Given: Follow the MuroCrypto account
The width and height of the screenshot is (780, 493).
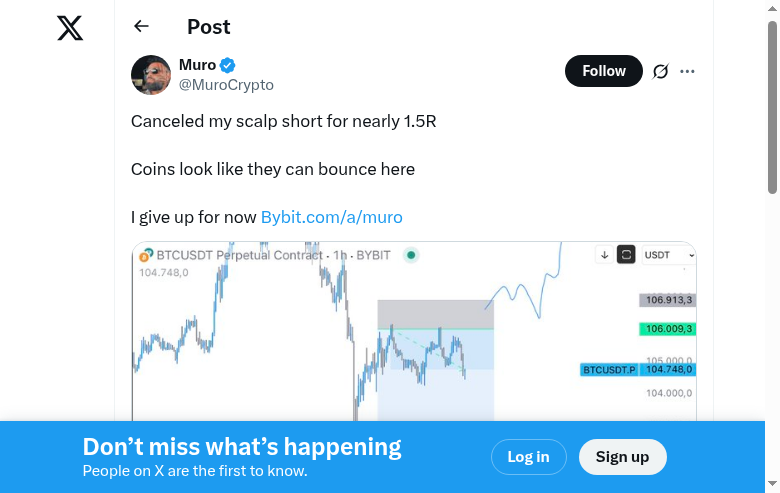Looking at the screenshot, I should tap(604, 71).
